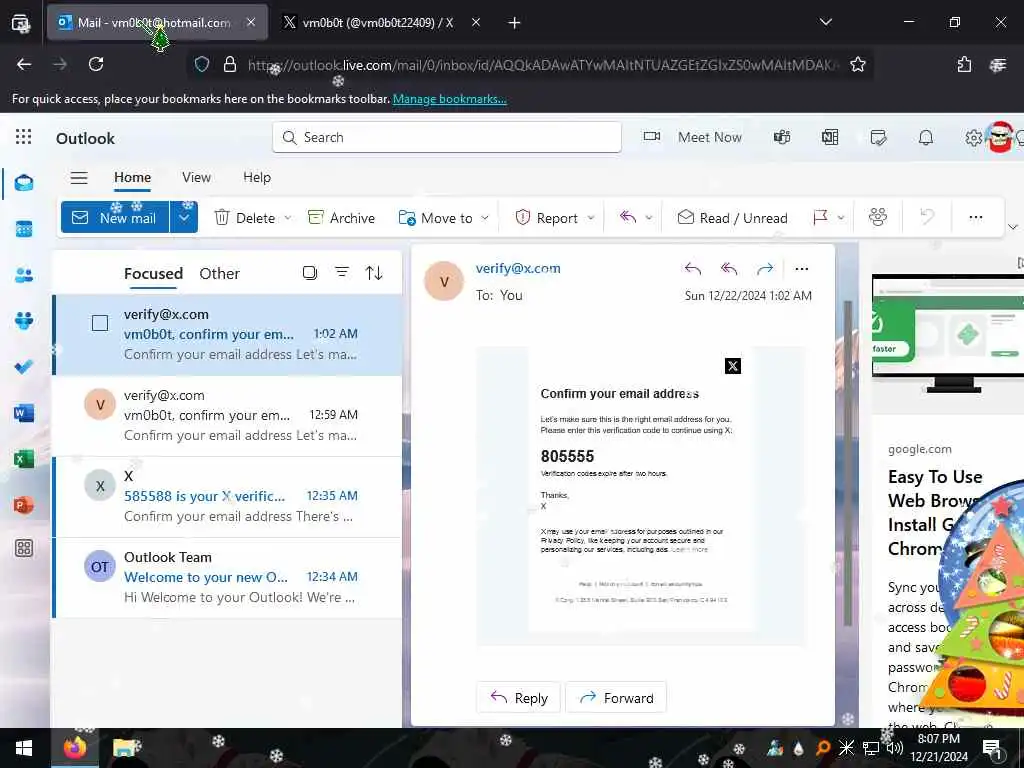Select the Other inbox tab
This screenshot has width=1024, height=768.
pyautogui.click(x=219, y=274)
